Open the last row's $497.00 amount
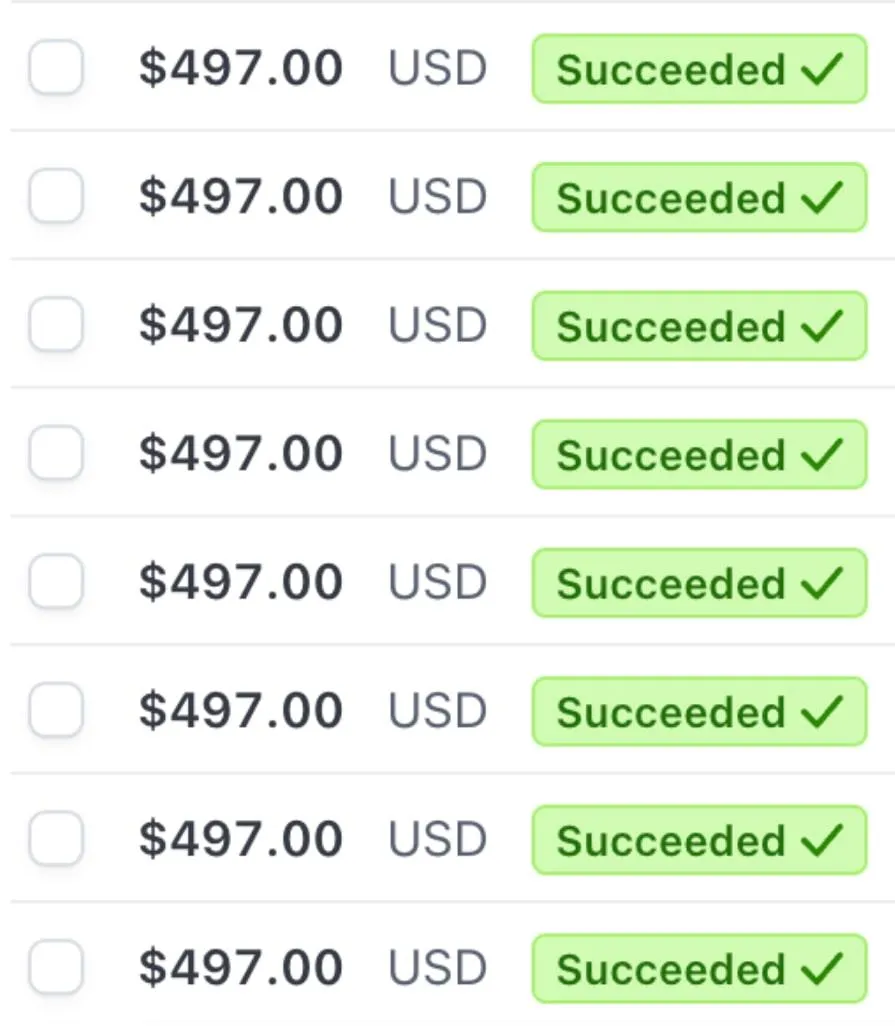This screenshot has height=1031, width=895. (241, 967)
